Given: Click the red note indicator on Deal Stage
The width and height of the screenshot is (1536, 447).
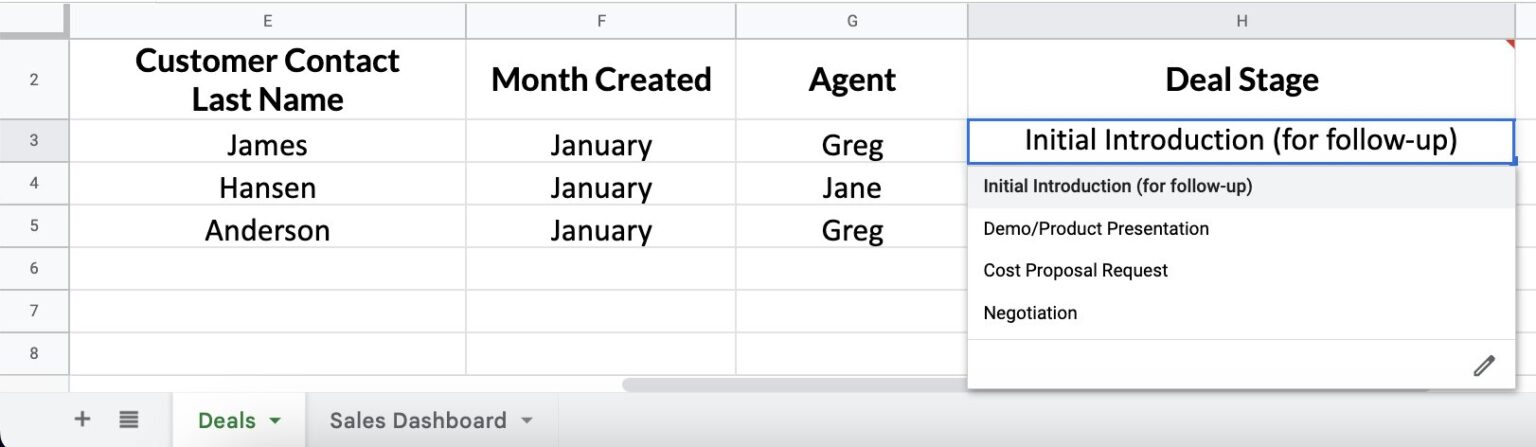Looking at the screenshot, I should 1510,44.
